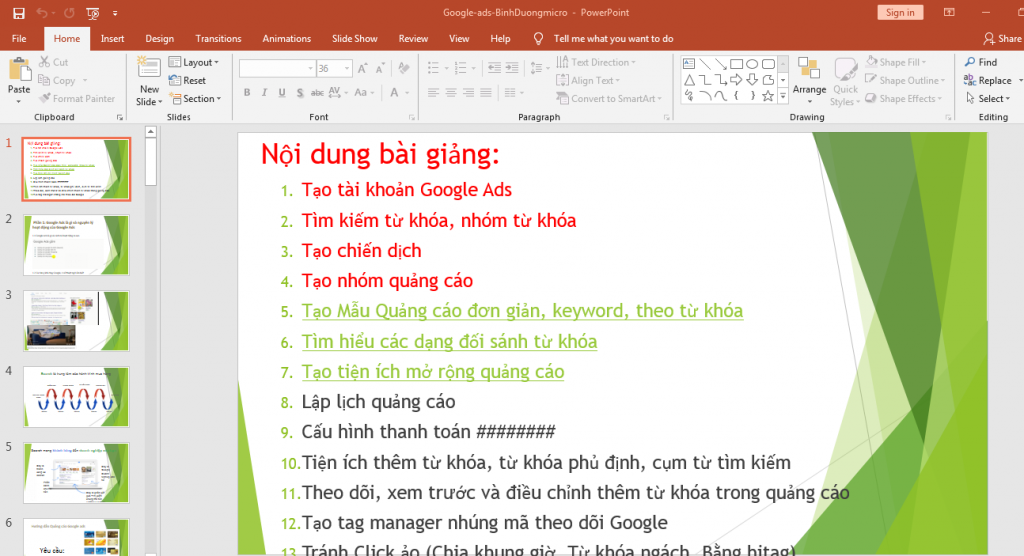Click Copy in Clipboard group
This screenshot has width=1024, height=556.
tap(57, 80)
